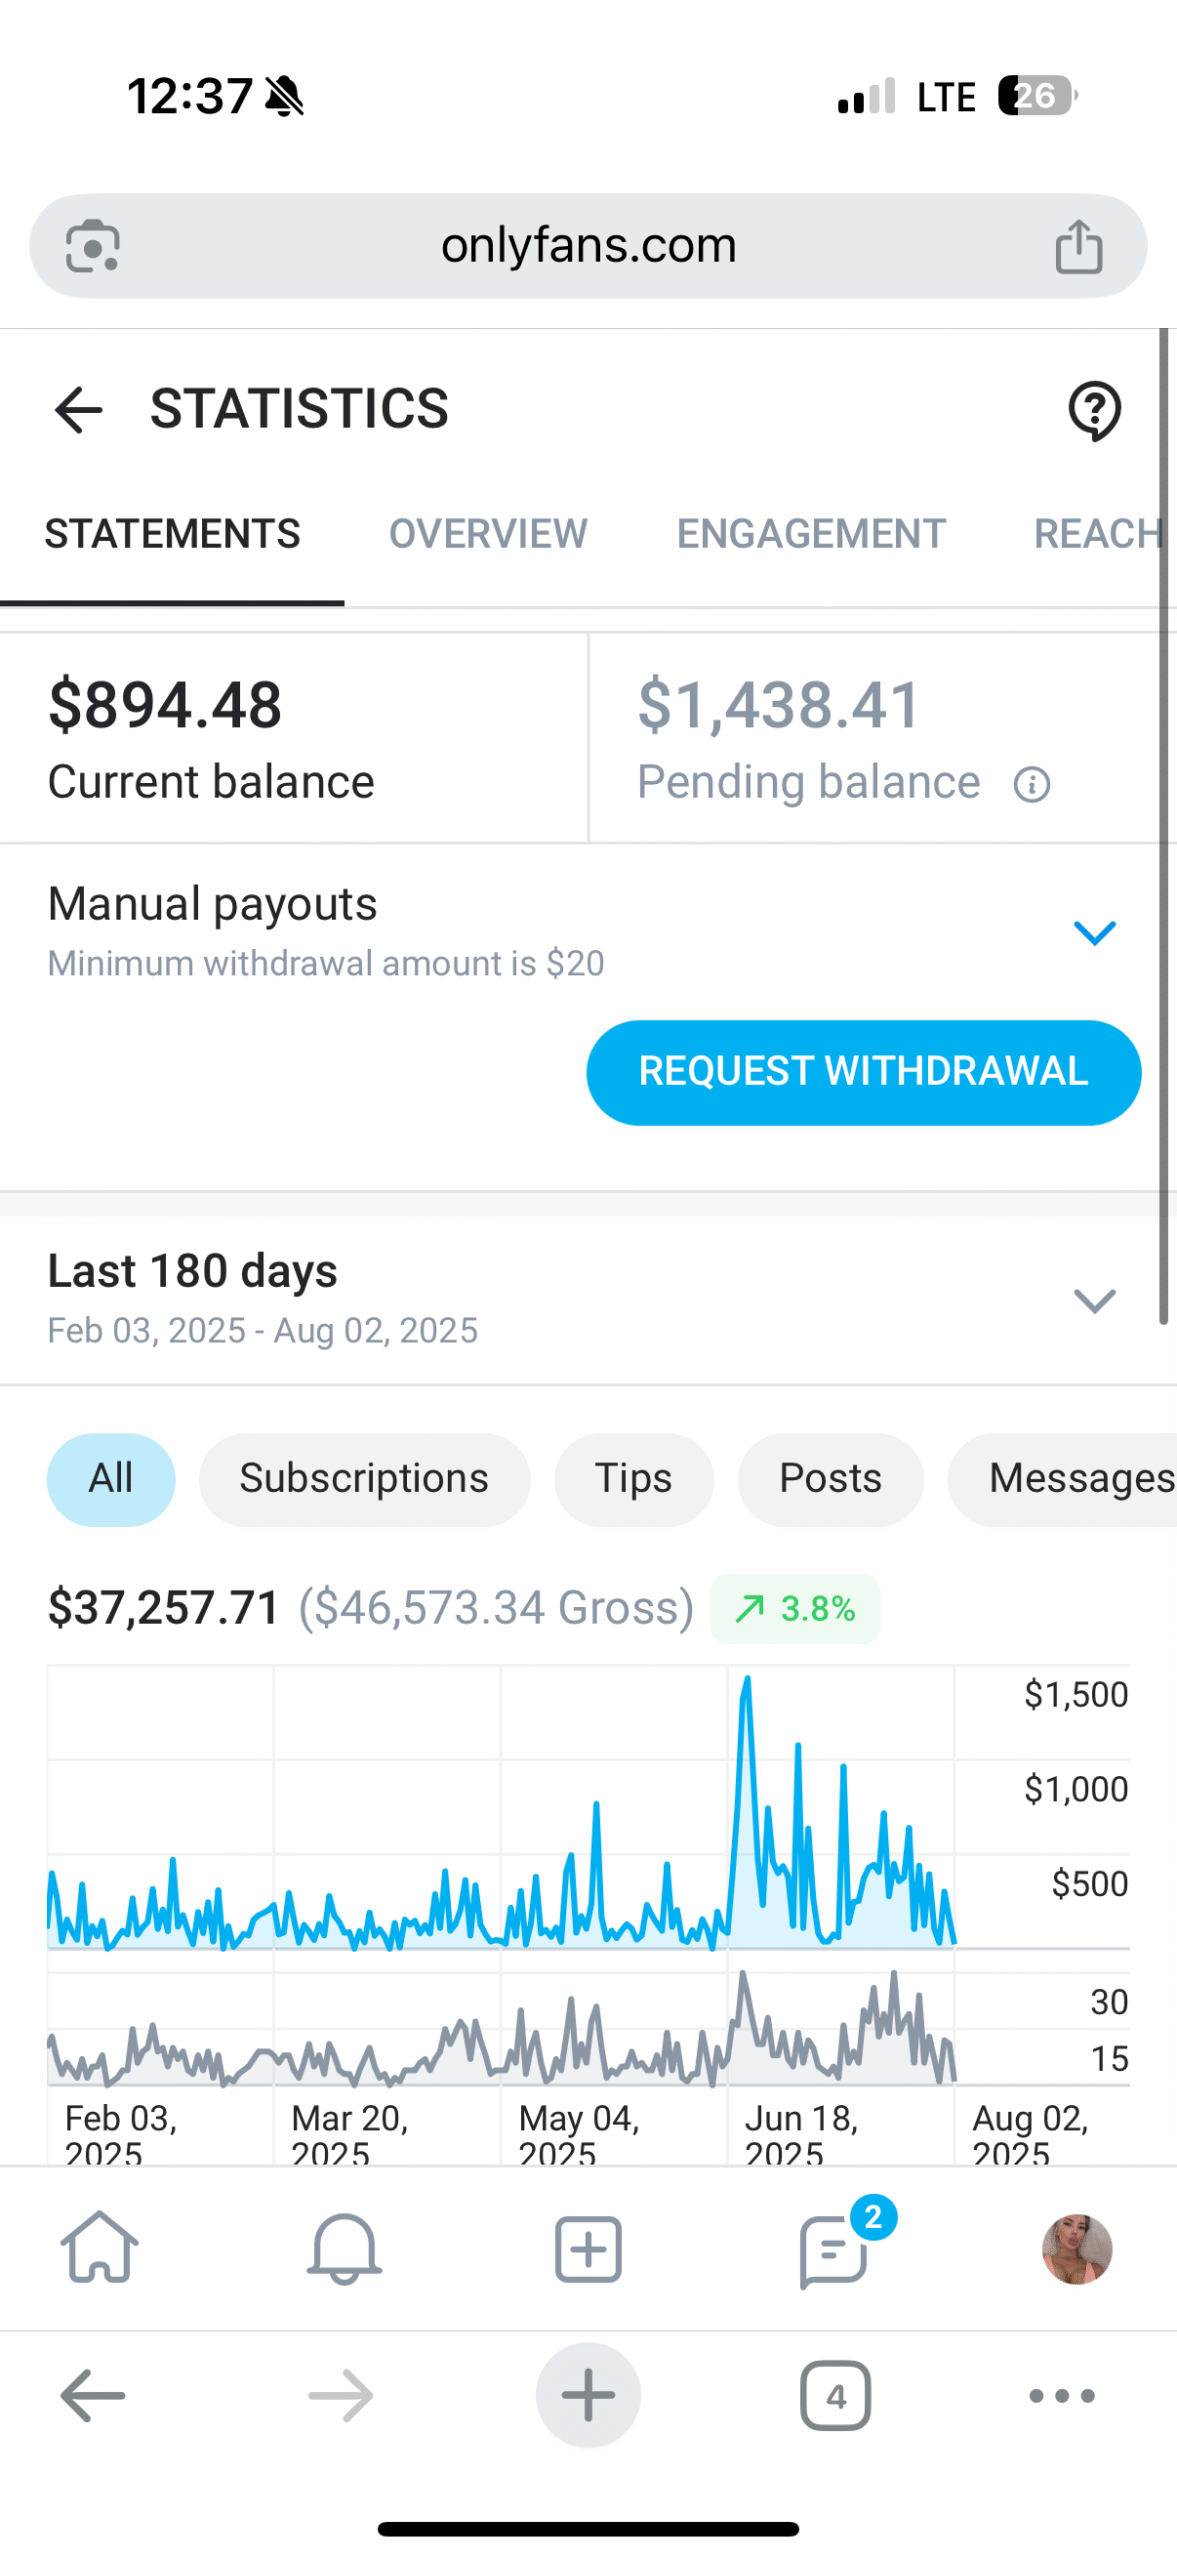Tap the browser share icon
This screenshot has height=2560, width=1177.
click(x=1078, y=246)
